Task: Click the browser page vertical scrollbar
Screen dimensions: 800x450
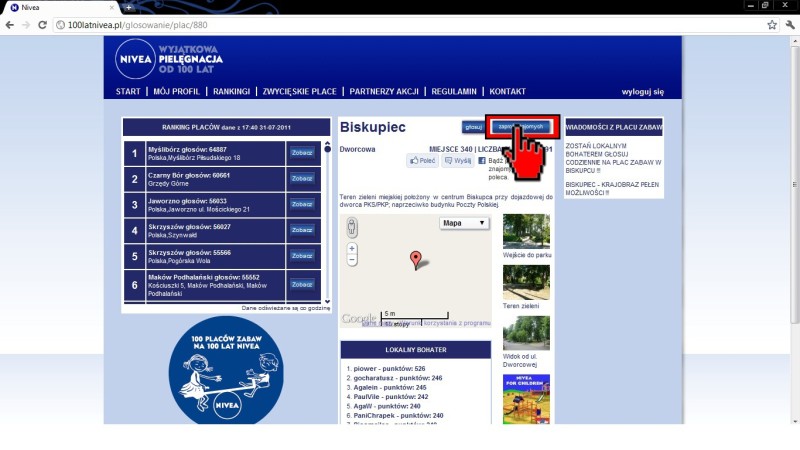Action: [794, 186]
